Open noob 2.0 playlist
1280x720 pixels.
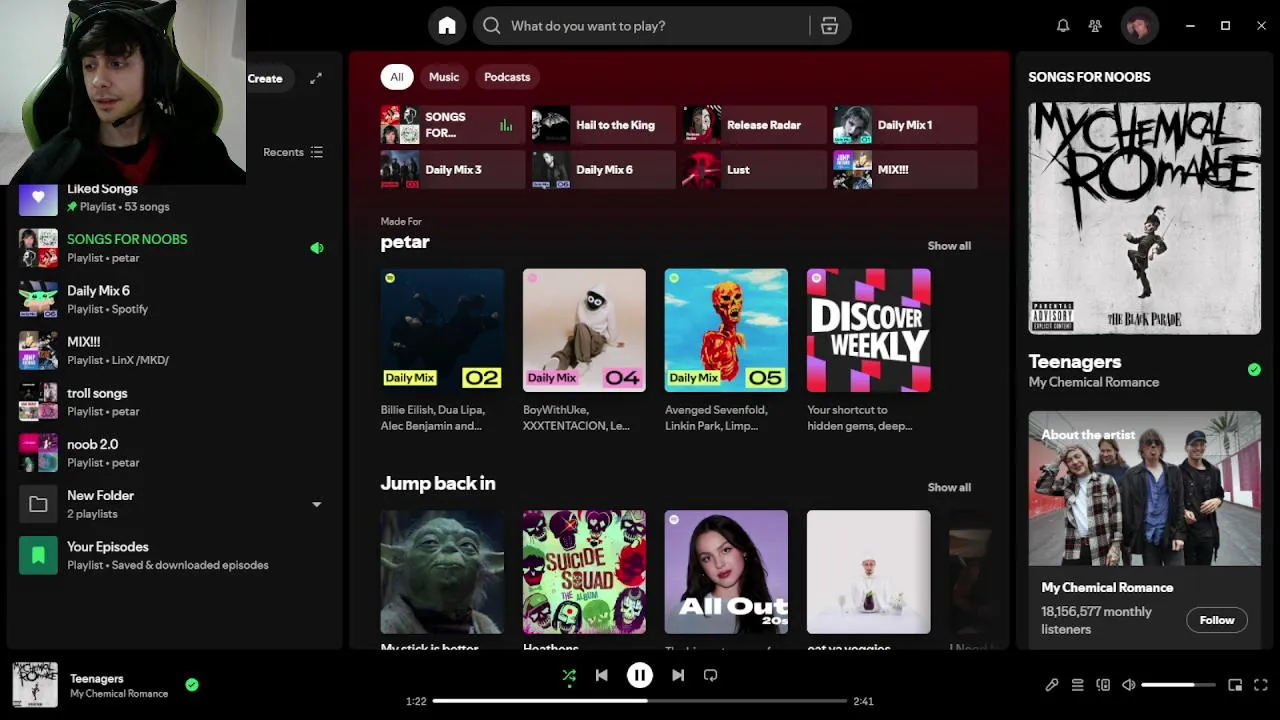(175, 453)
